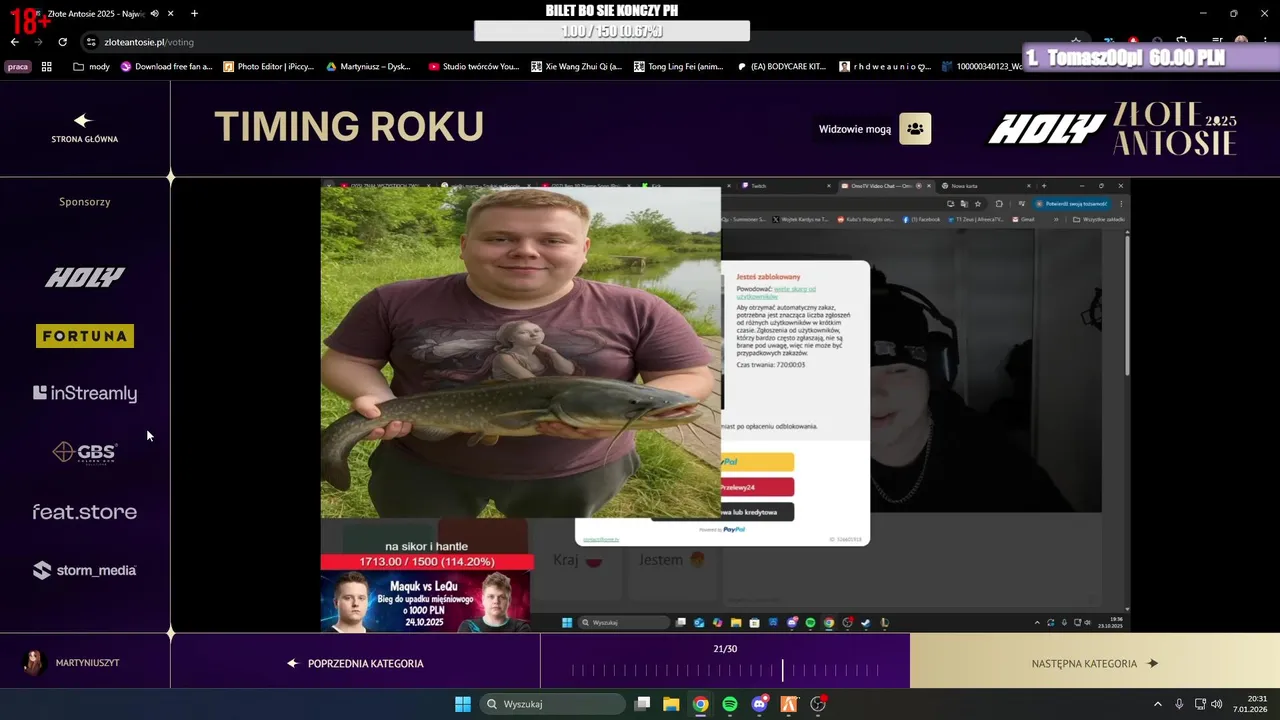Go to 'Następna kategoria'
The image size is (1280, 720).
pyautogui.click(x=1095, y=663)
